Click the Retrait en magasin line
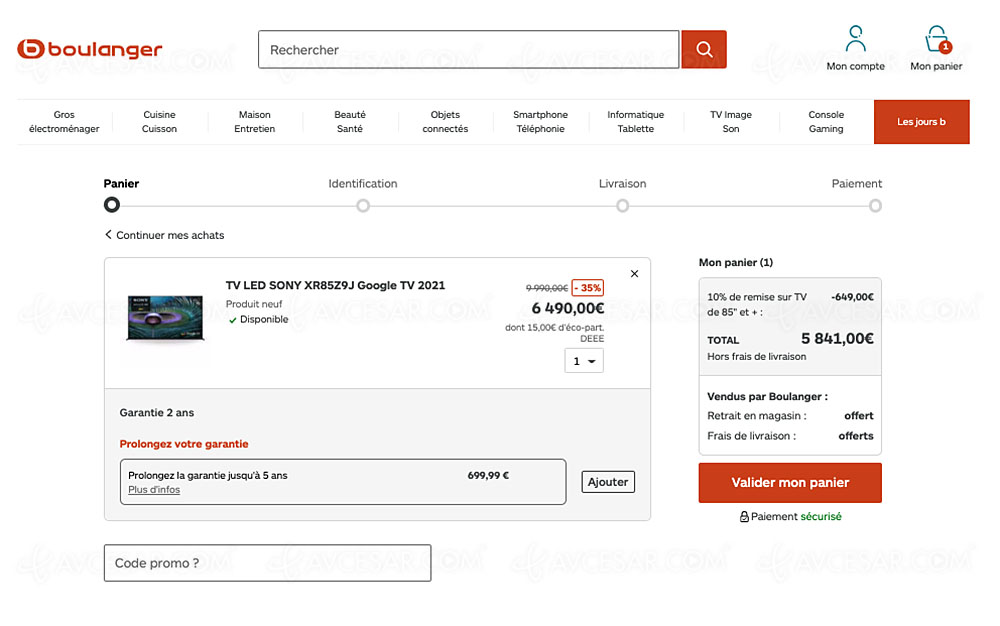Viewport: 1000px width, 626px height. coord(790,416)
